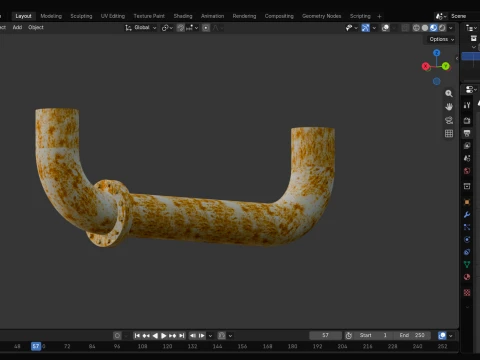Switch to UV Editing workspace tab

point(113,16)
